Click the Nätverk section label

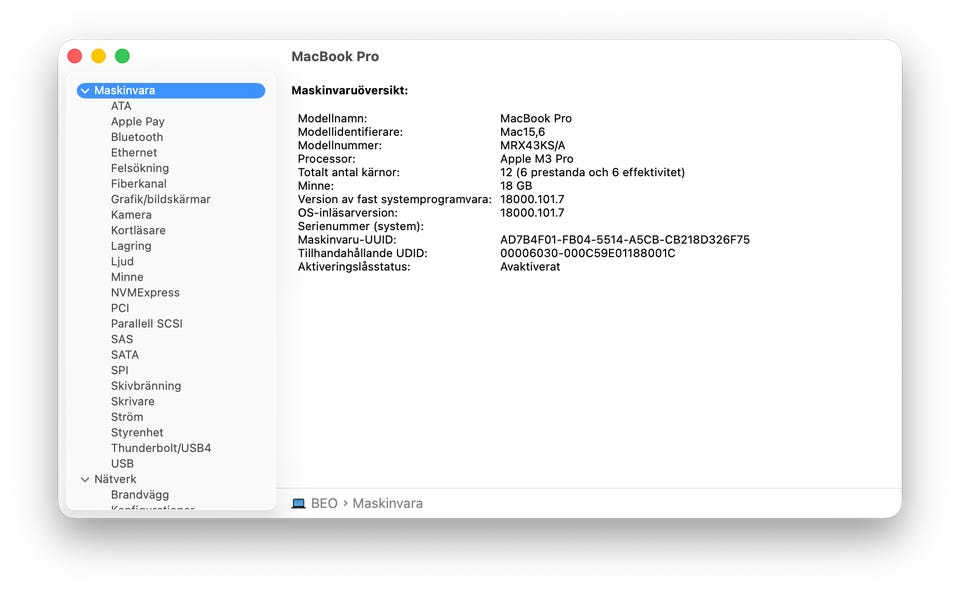(x=115, y=479)
